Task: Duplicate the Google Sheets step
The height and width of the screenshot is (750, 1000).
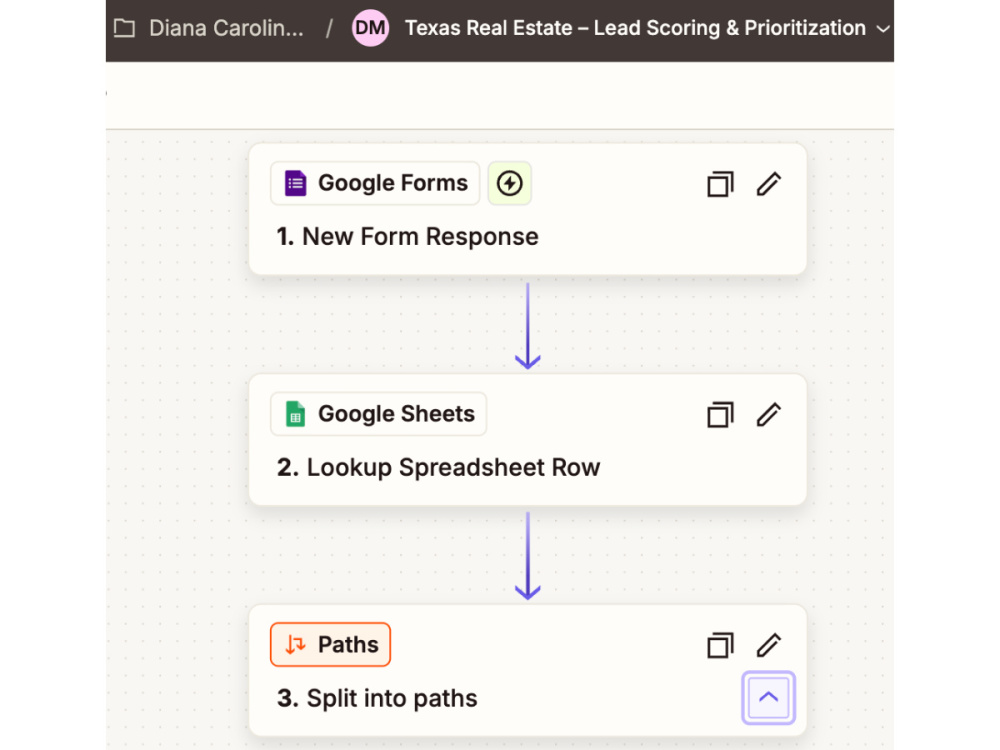Action: 721,415
